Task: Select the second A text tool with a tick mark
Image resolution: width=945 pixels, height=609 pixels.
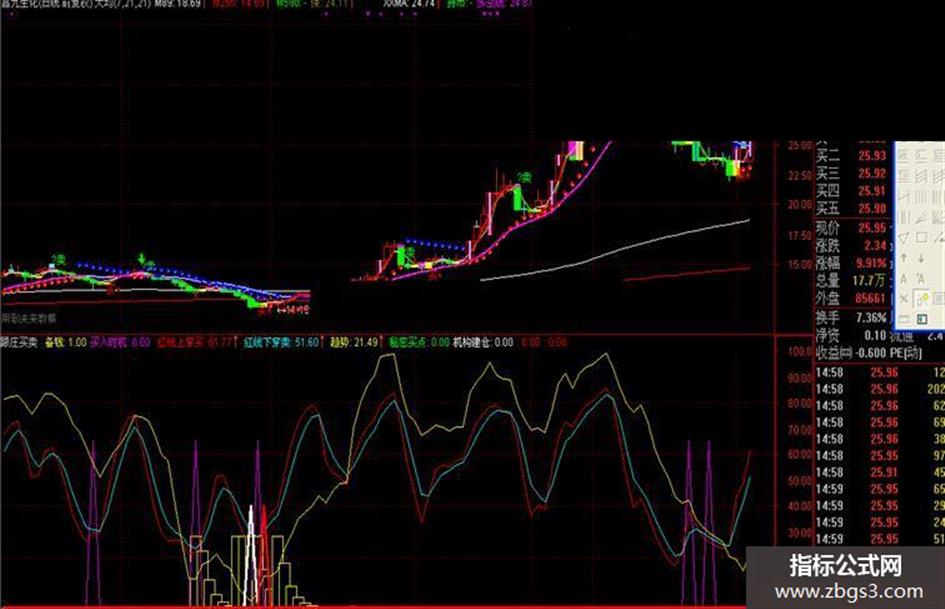Action: (920, 279)
